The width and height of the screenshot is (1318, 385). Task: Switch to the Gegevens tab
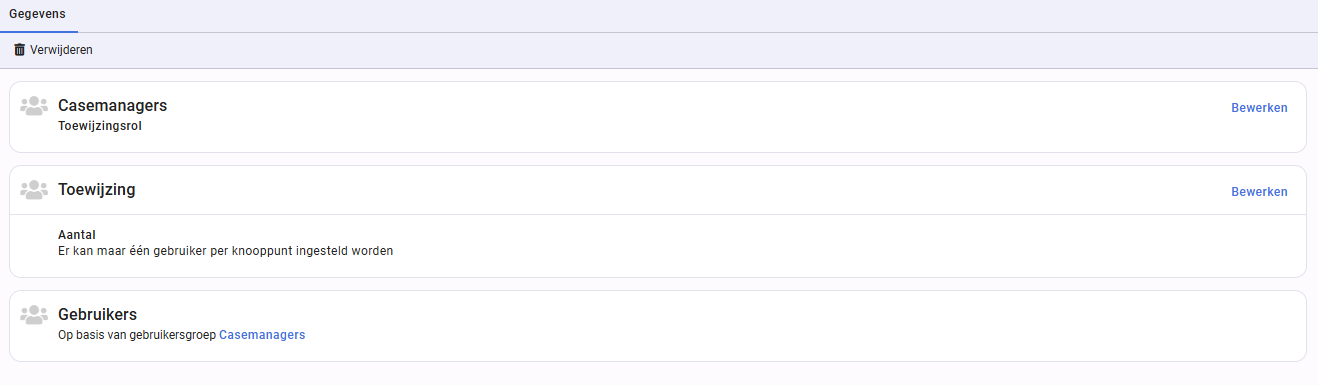click(38, 14)
